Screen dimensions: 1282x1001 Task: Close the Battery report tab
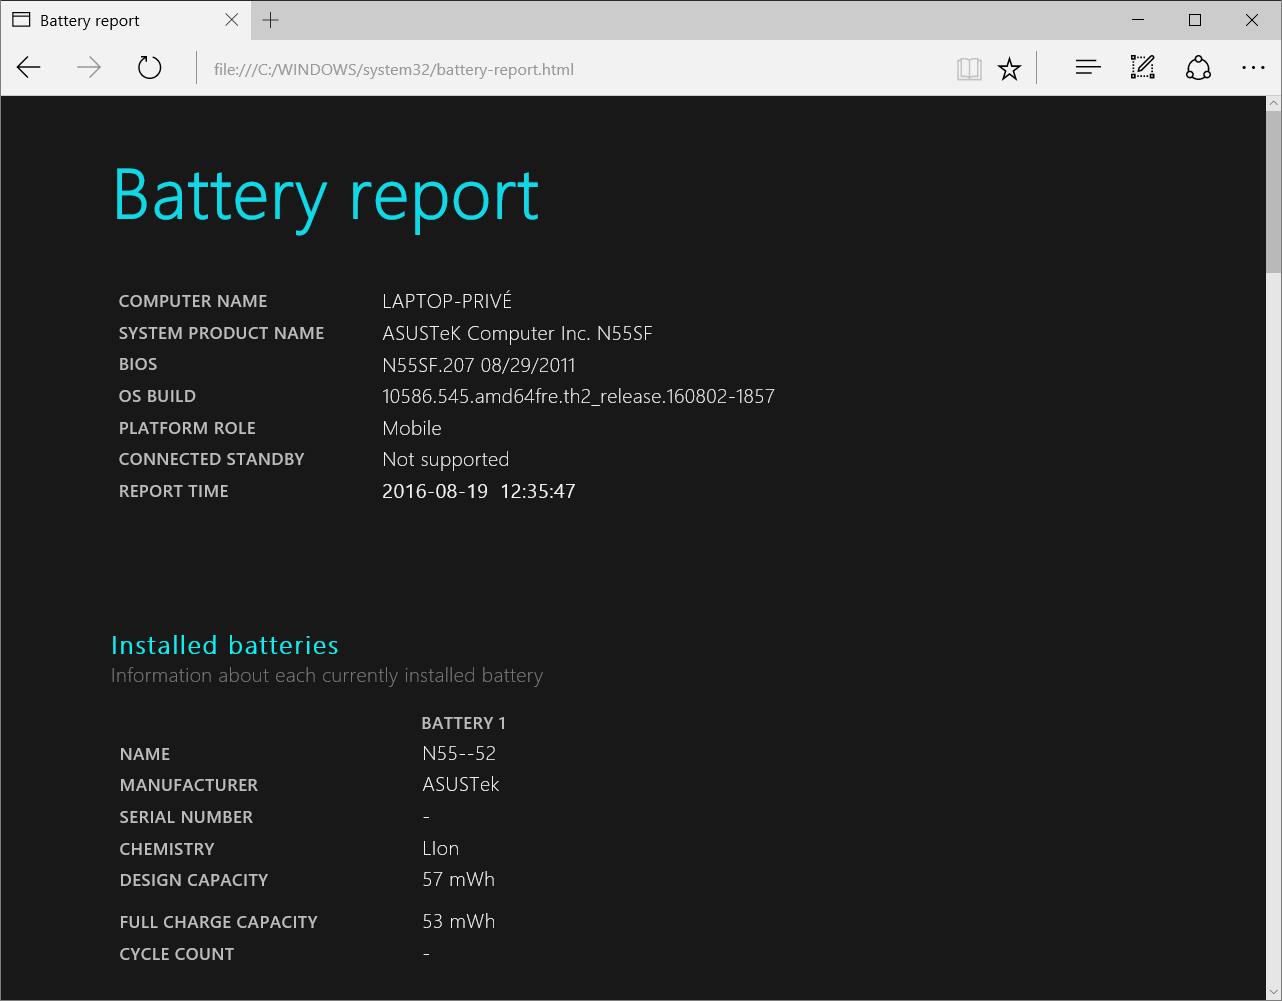point(232,20)
